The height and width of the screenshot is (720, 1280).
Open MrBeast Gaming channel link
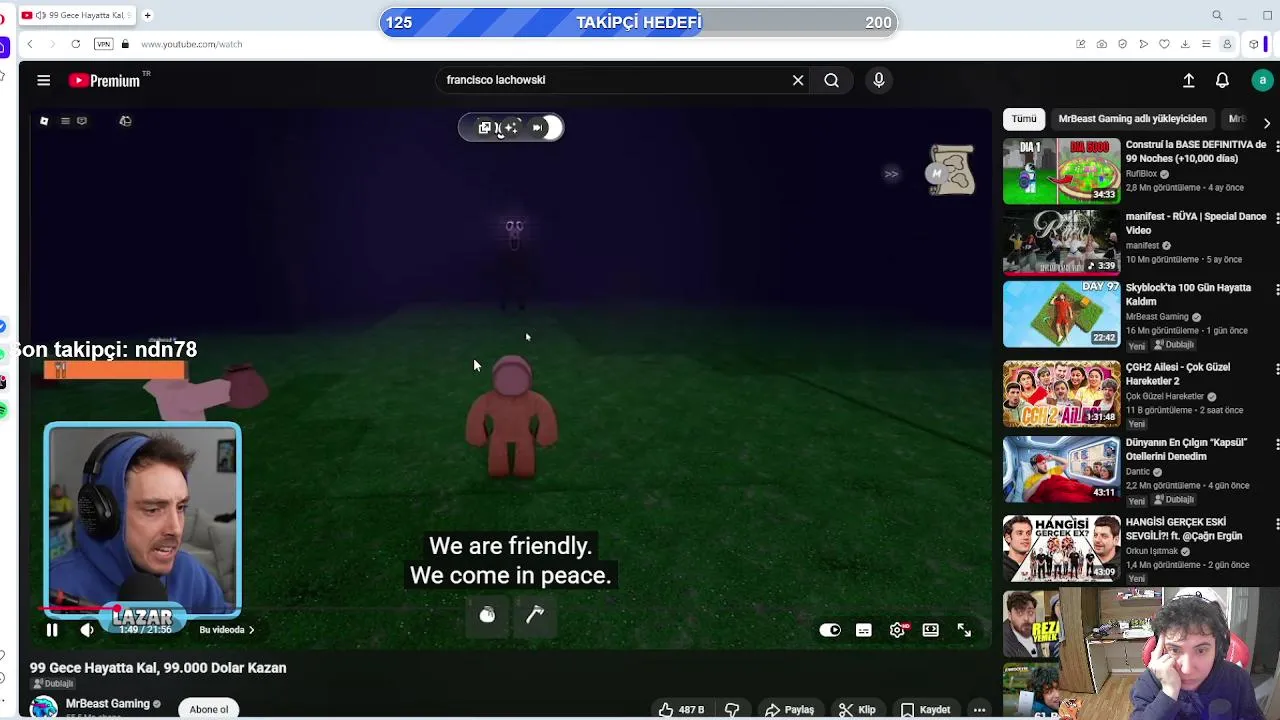click(x=107, y=704)
